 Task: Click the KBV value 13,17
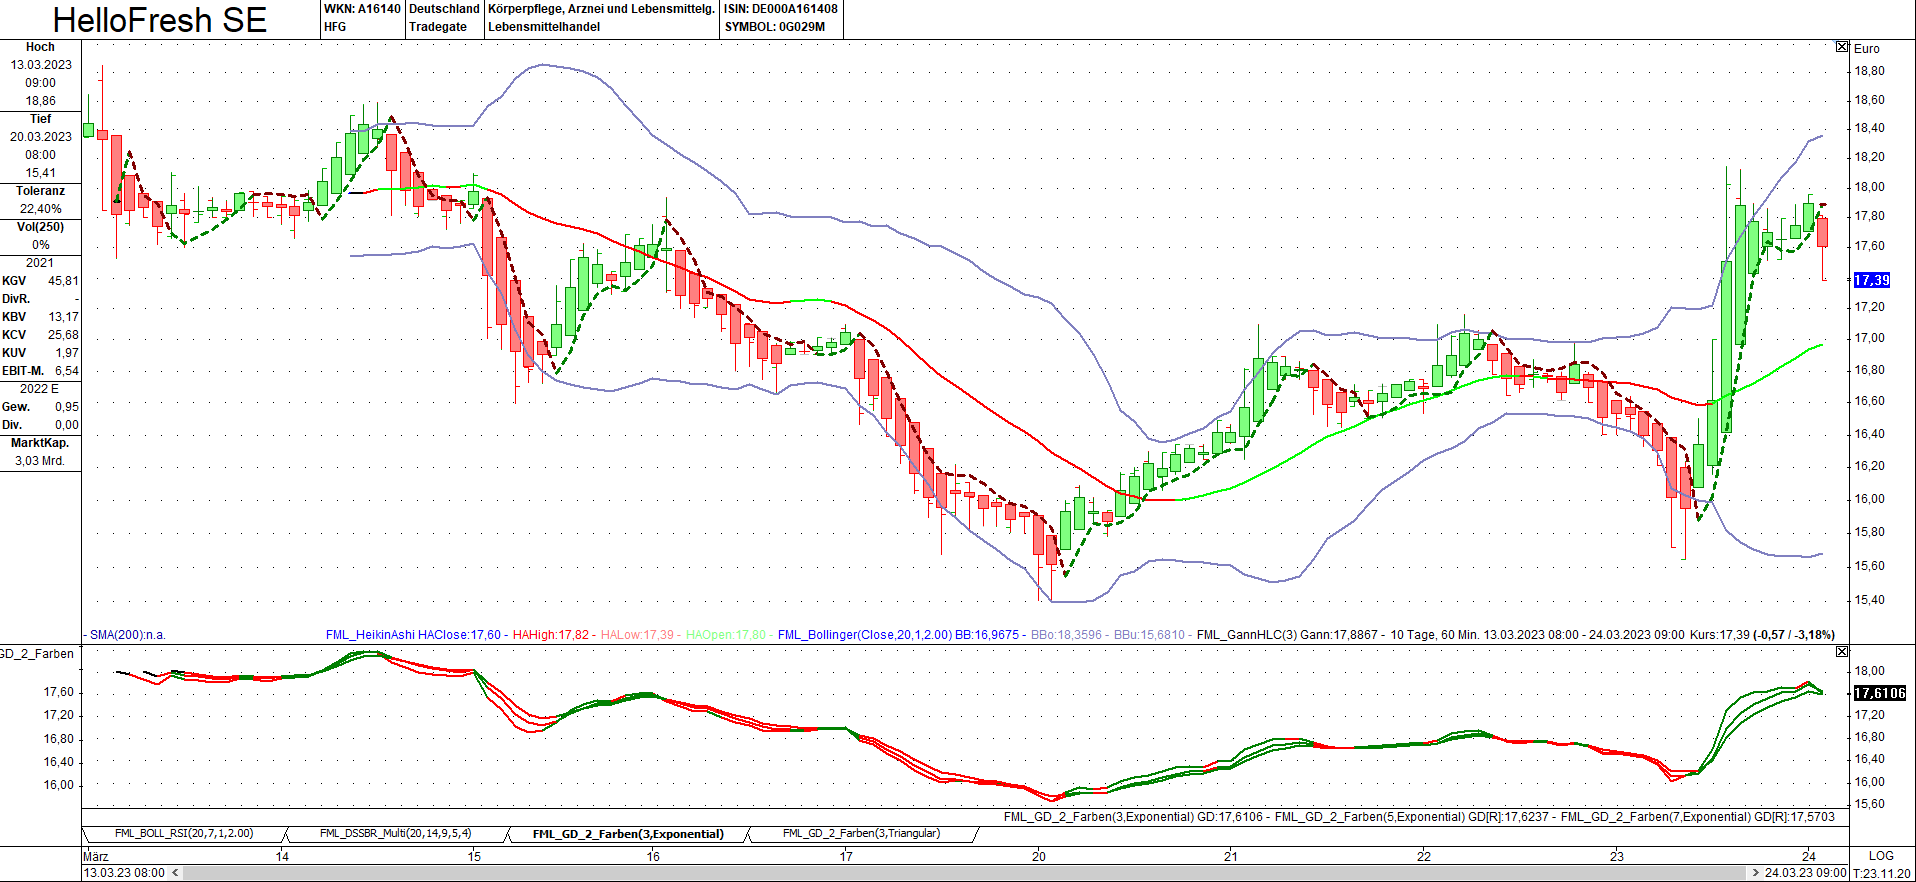point(63,317)
